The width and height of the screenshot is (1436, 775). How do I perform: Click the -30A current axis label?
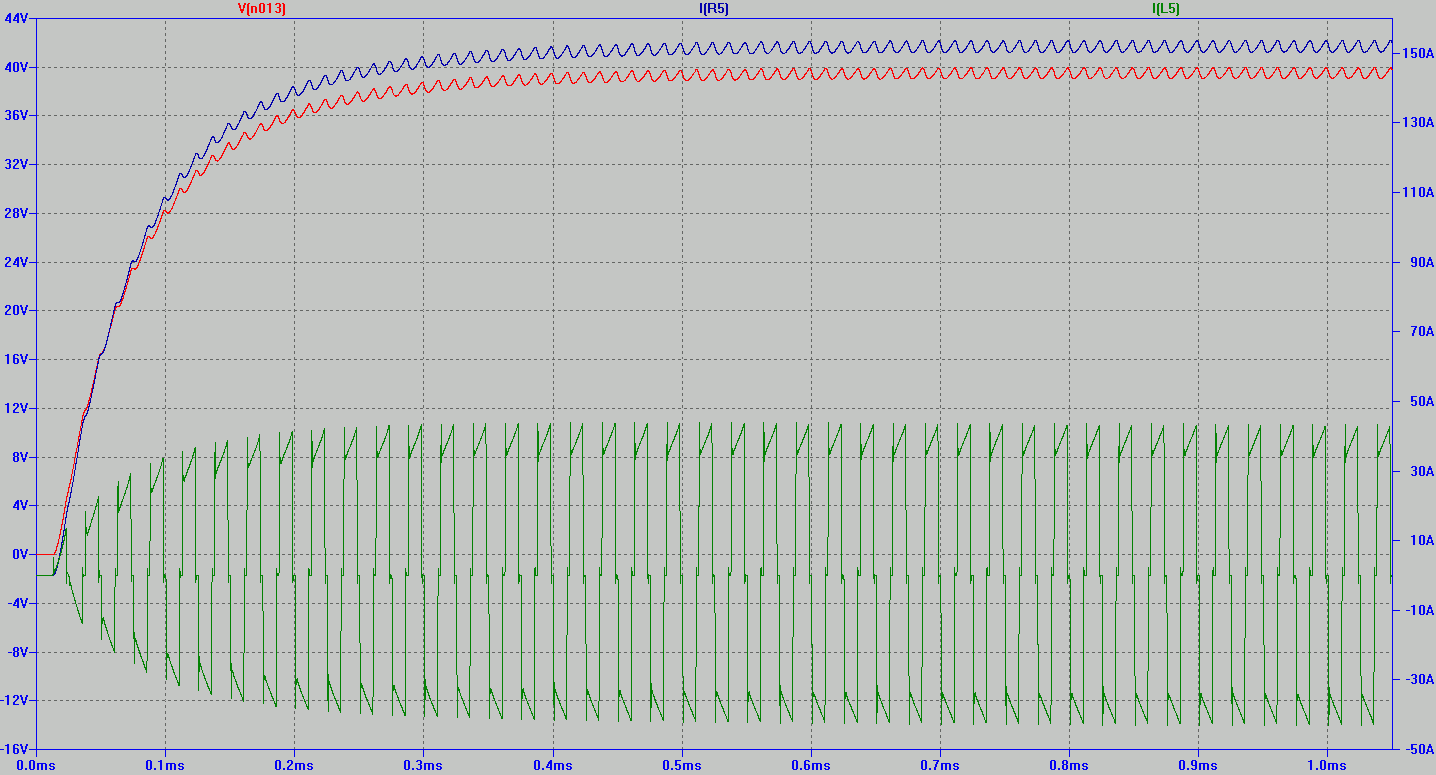tap(1416, 679)
